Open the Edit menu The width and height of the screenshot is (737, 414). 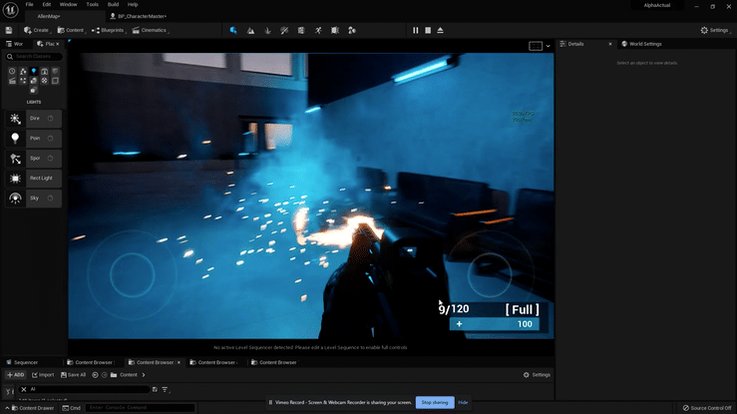[x=47, y=4]
